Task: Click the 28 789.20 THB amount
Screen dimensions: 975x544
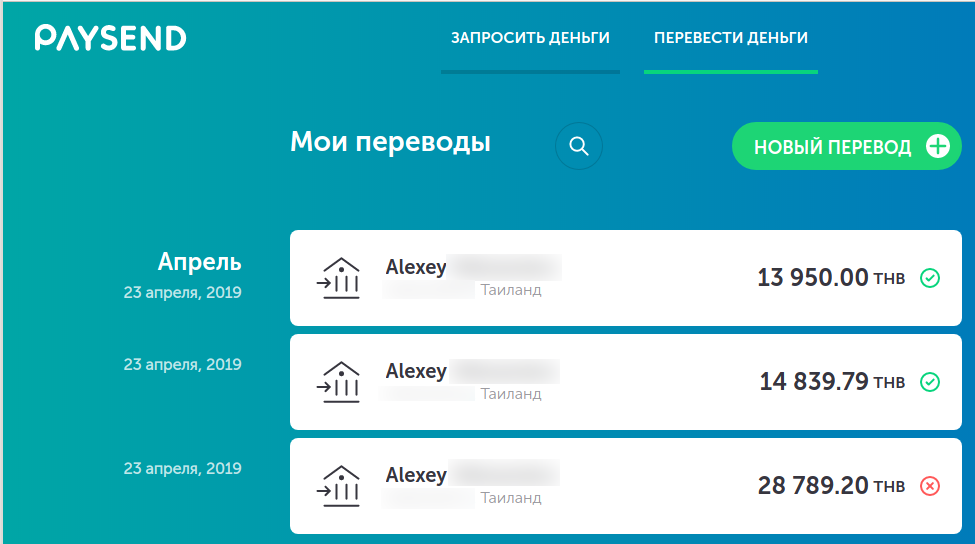Action: pyautogui.click(x=812, y=486)
